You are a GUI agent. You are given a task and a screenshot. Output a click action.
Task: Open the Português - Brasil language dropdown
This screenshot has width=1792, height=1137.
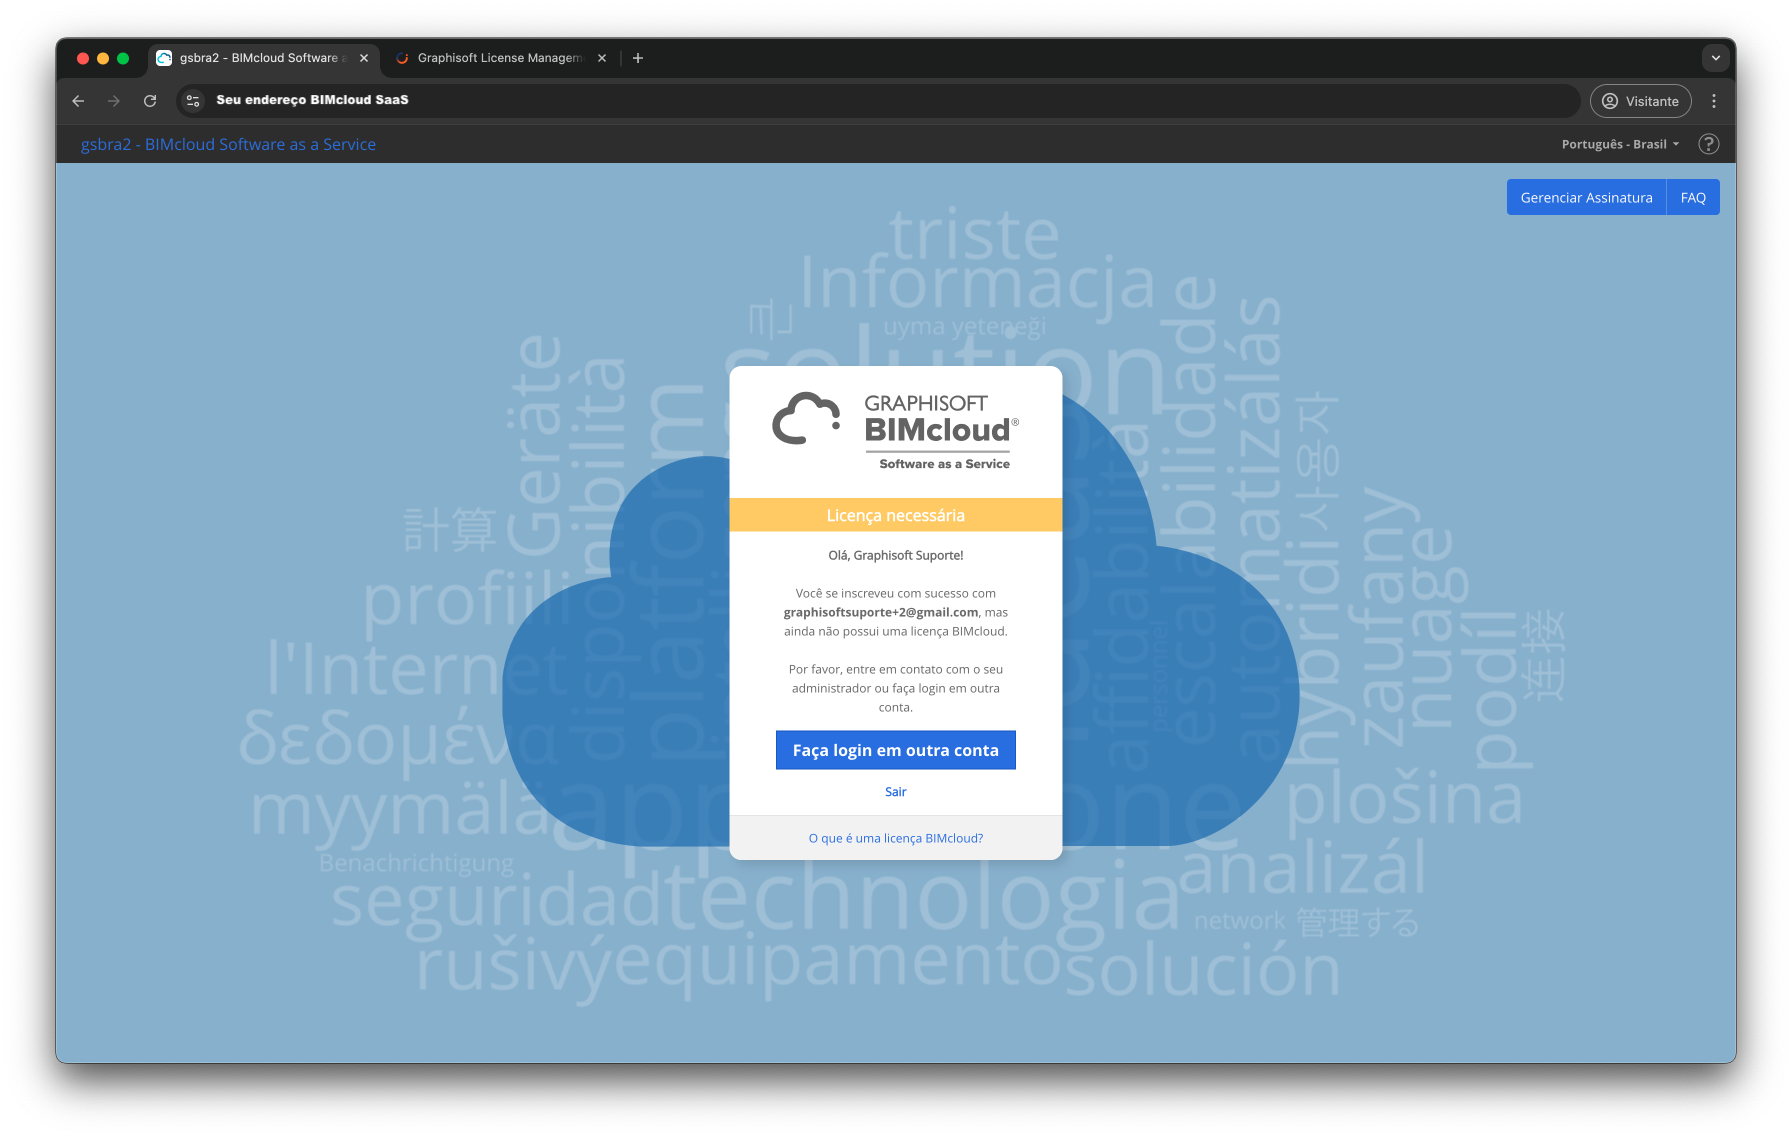point(1620,144)
